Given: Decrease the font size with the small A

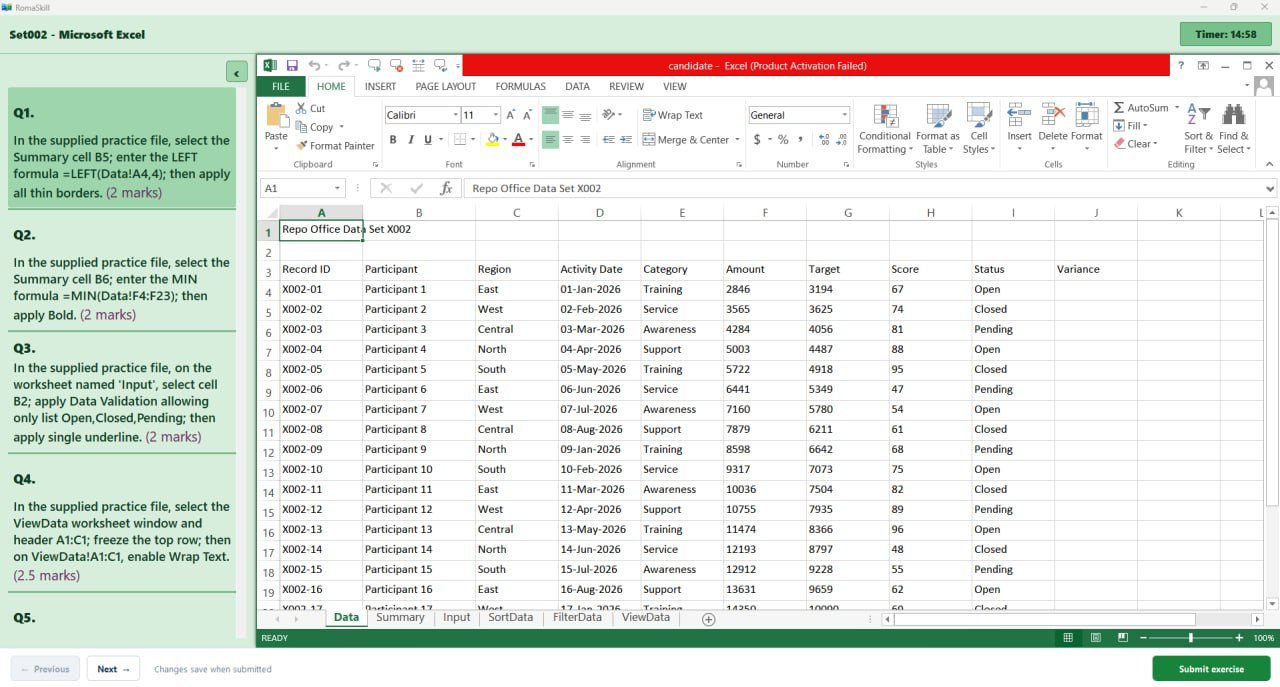Looking at the screenshot, I should 527,115.
